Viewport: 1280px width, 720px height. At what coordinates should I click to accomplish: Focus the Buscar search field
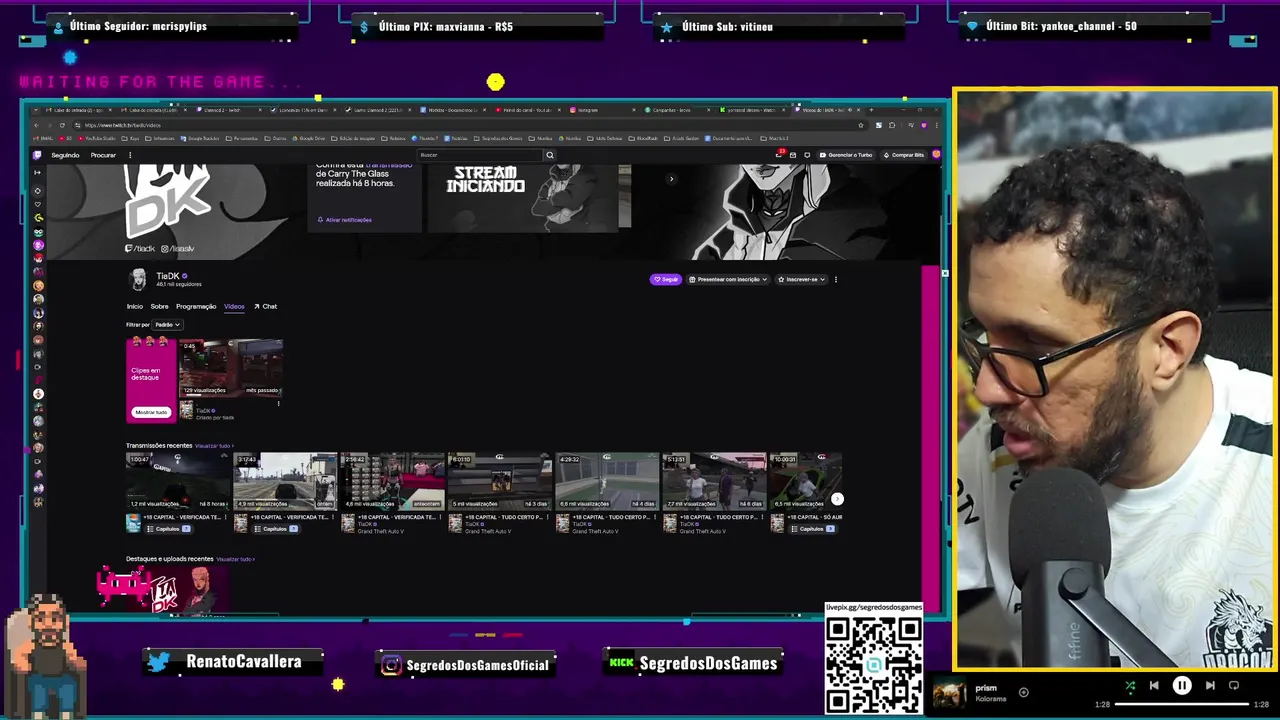[x=478, y=155]
